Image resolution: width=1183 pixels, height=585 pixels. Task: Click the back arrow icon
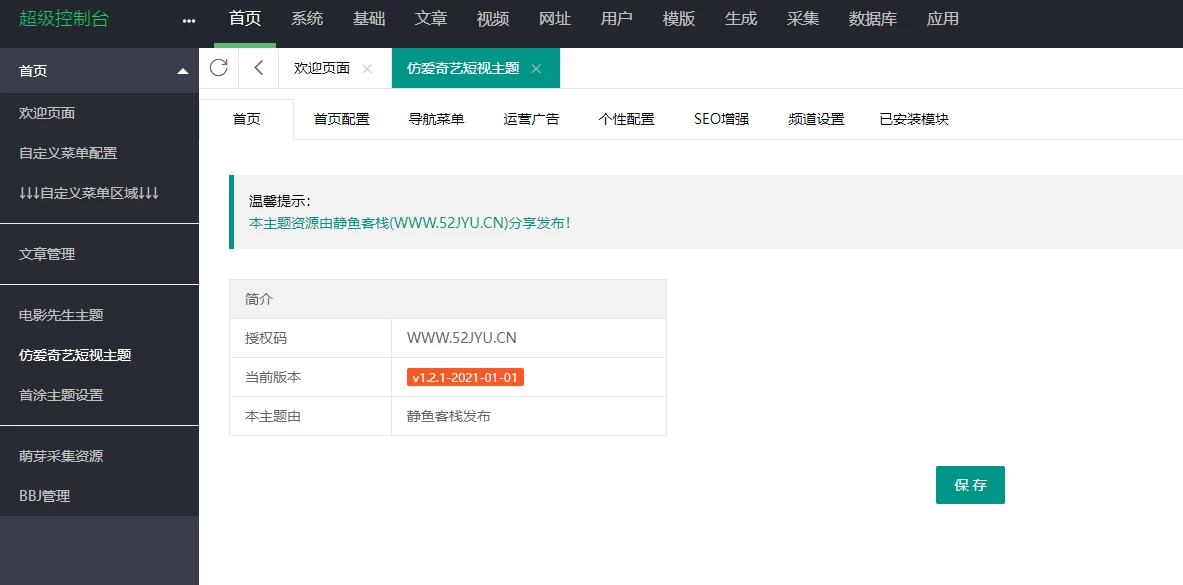pyautogui.click(x=258, y=68)
